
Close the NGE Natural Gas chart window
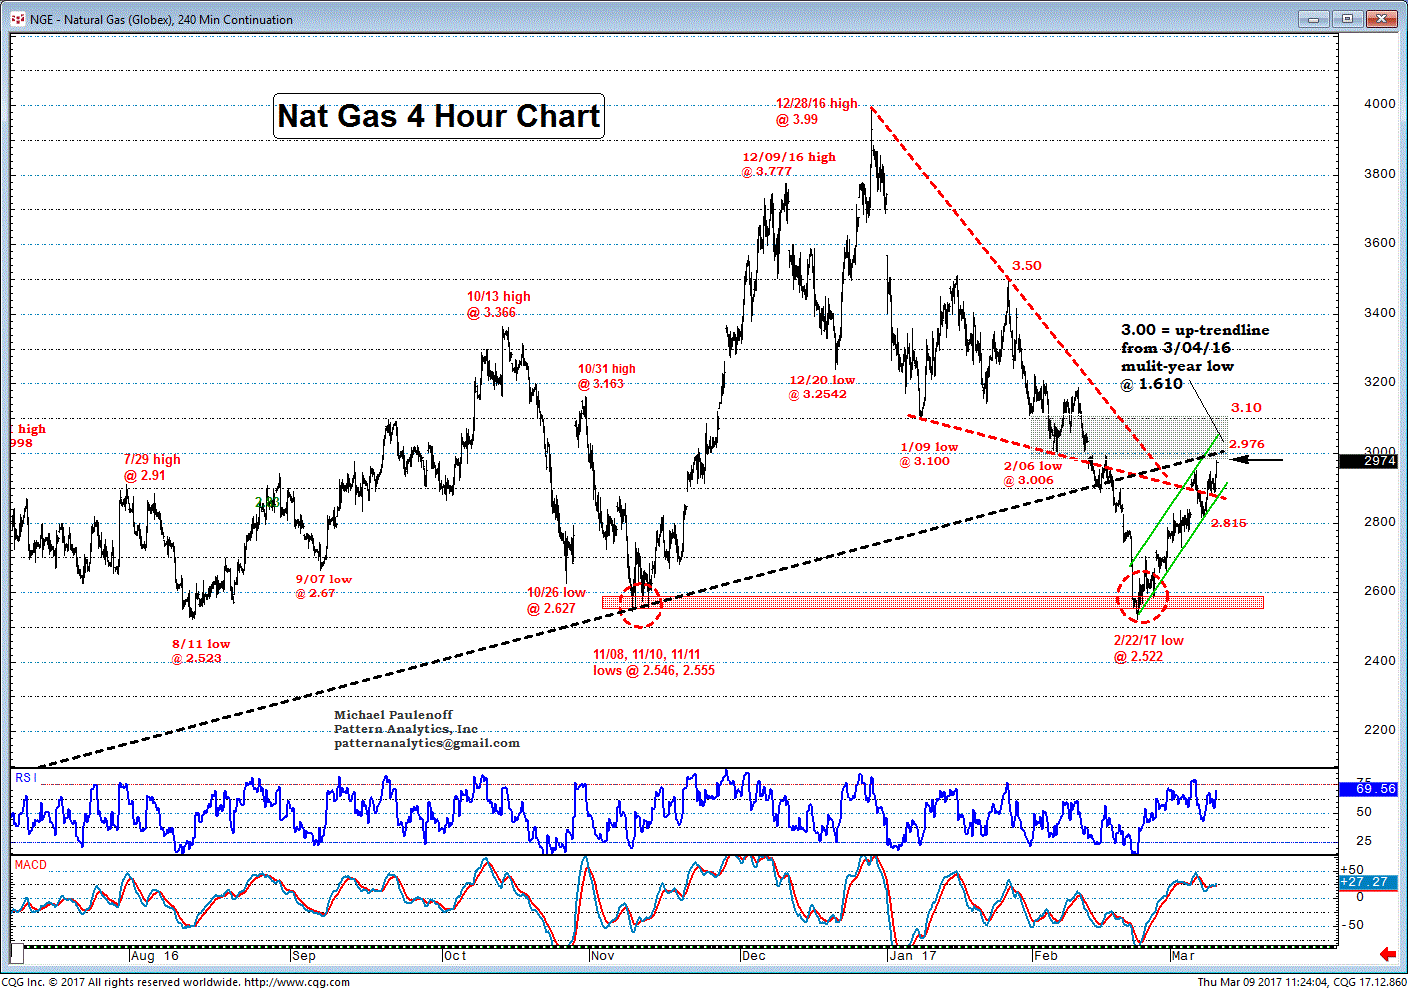[1381, 18]
